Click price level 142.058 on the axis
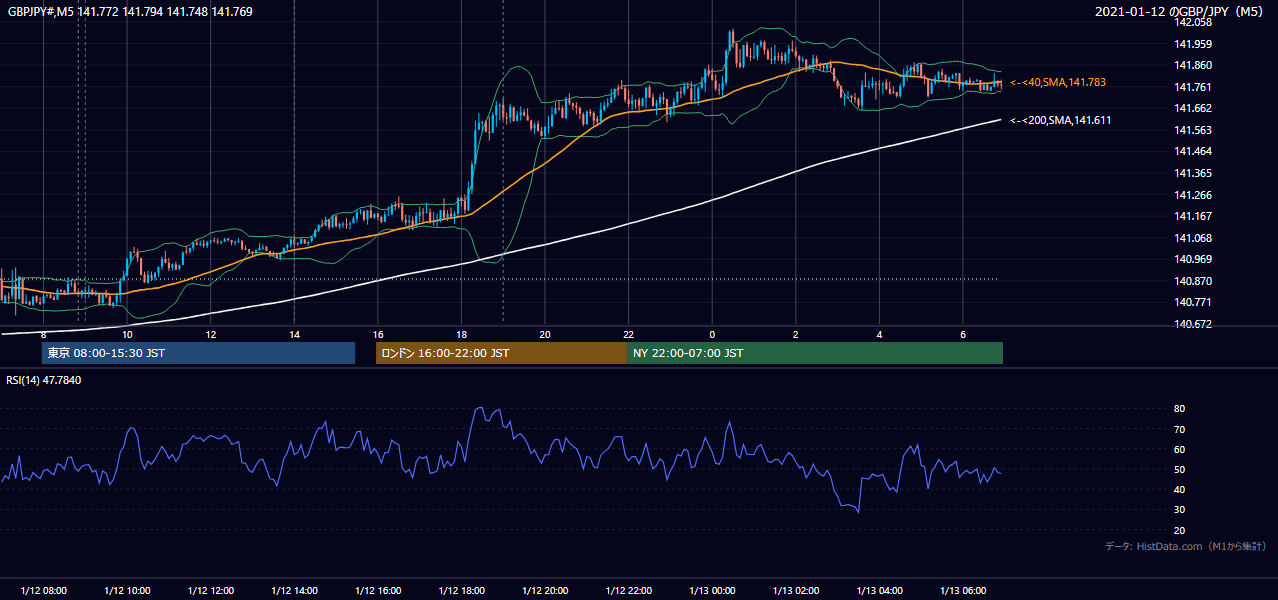 [1193, 22]
